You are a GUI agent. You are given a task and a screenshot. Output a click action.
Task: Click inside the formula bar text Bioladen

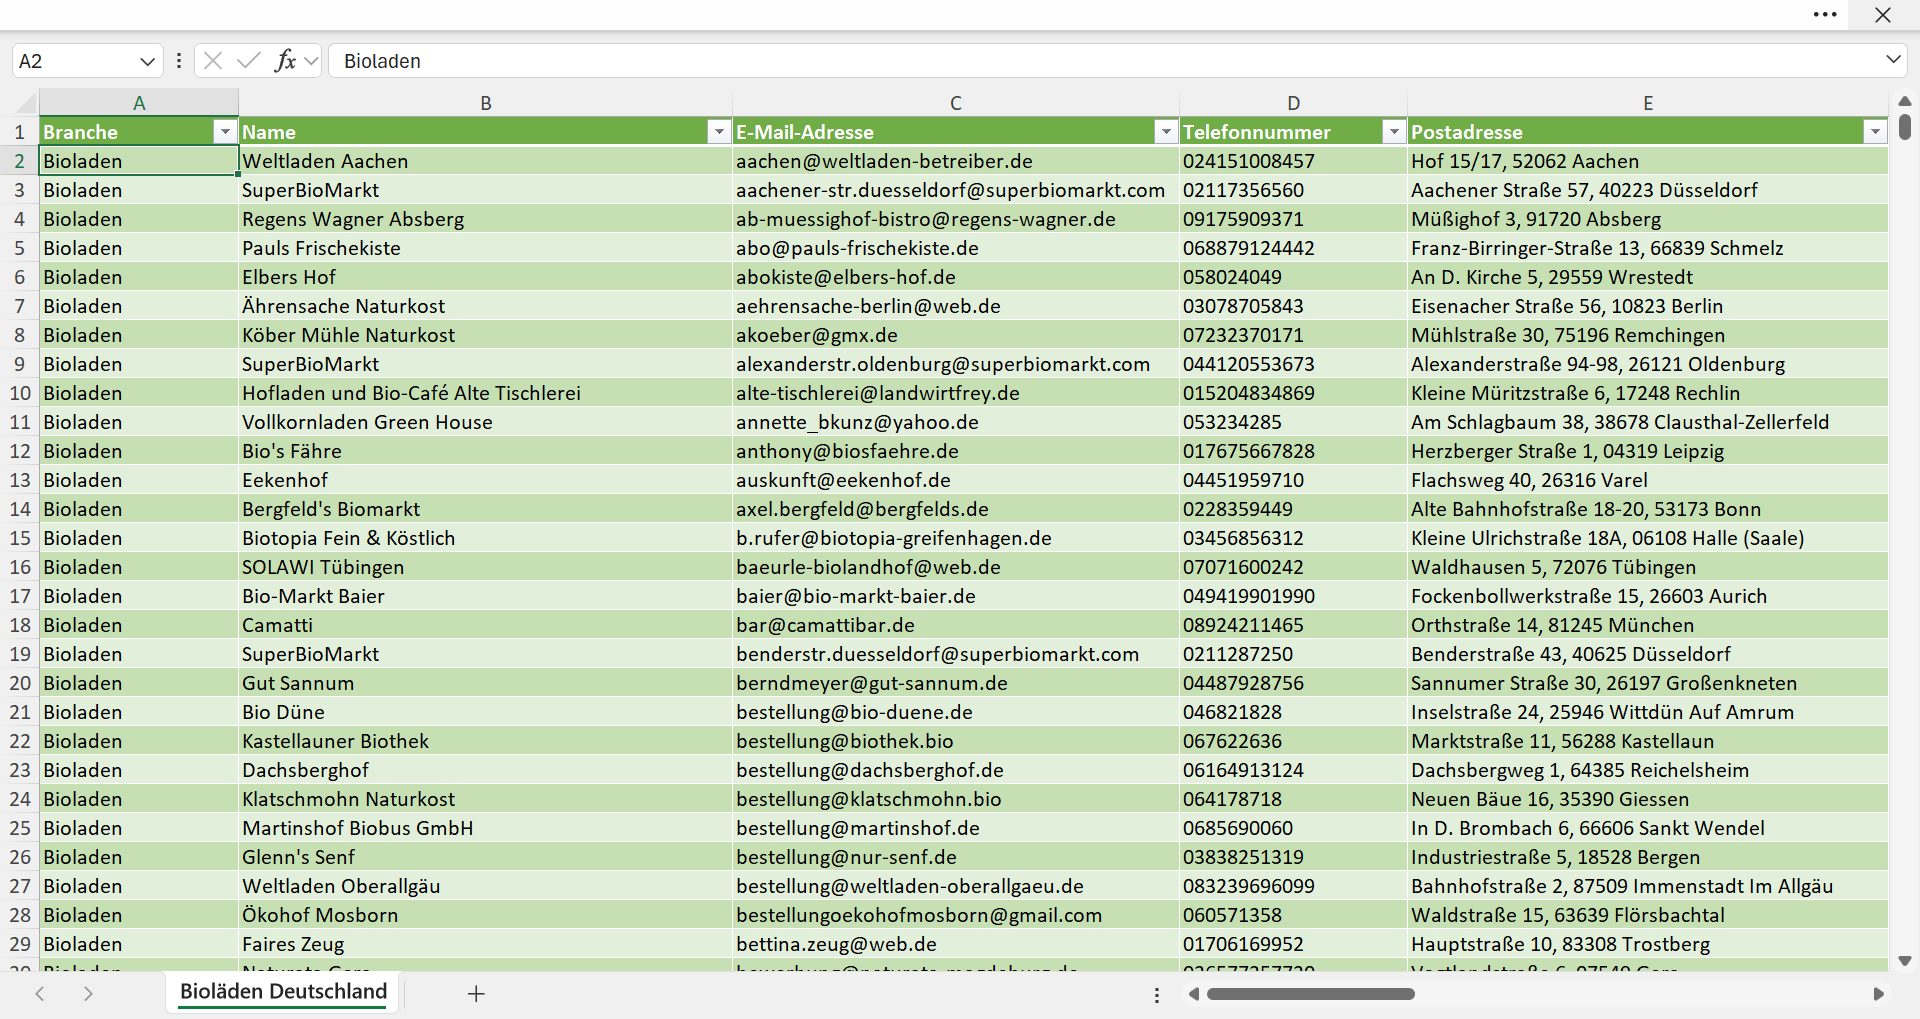382,61
